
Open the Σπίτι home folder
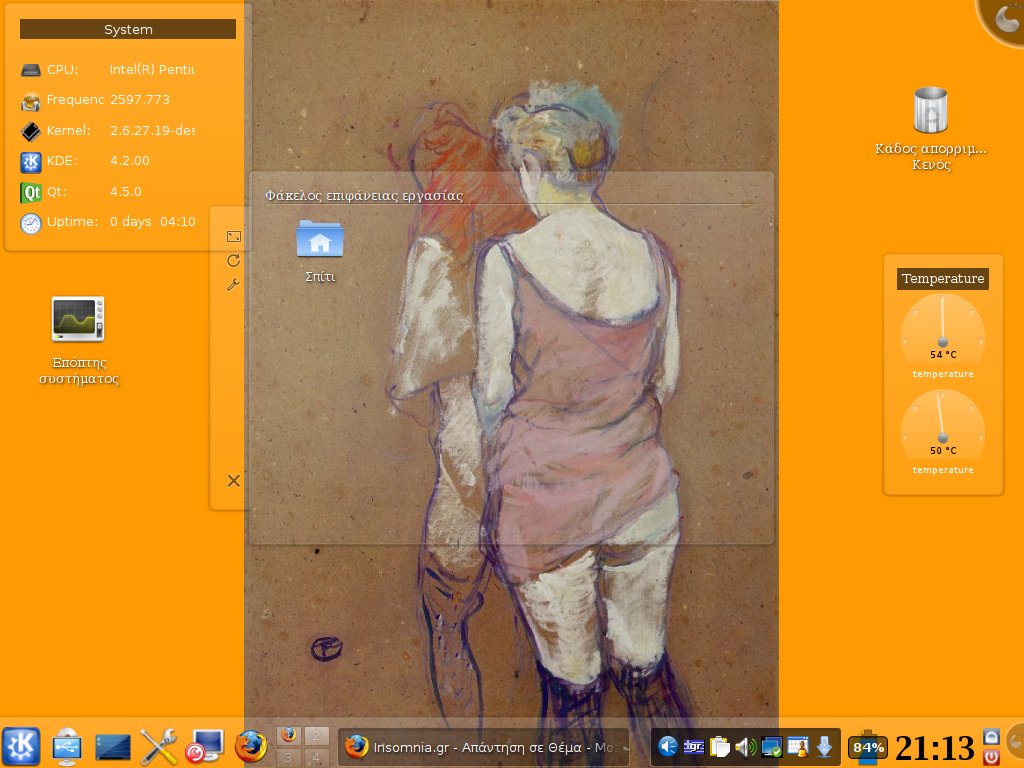coord(320,241)
